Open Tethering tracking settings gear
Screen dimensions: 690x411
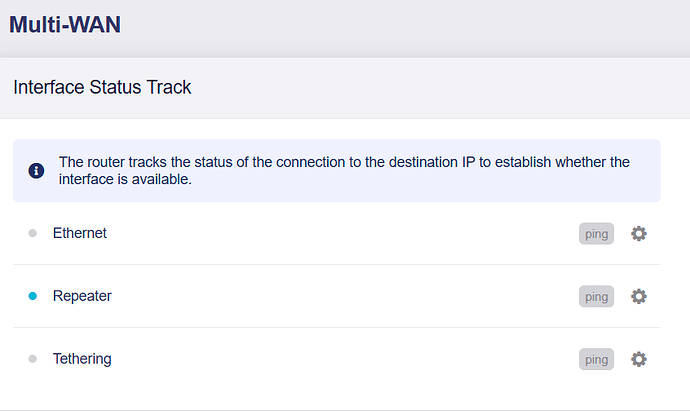coord(639,359)
